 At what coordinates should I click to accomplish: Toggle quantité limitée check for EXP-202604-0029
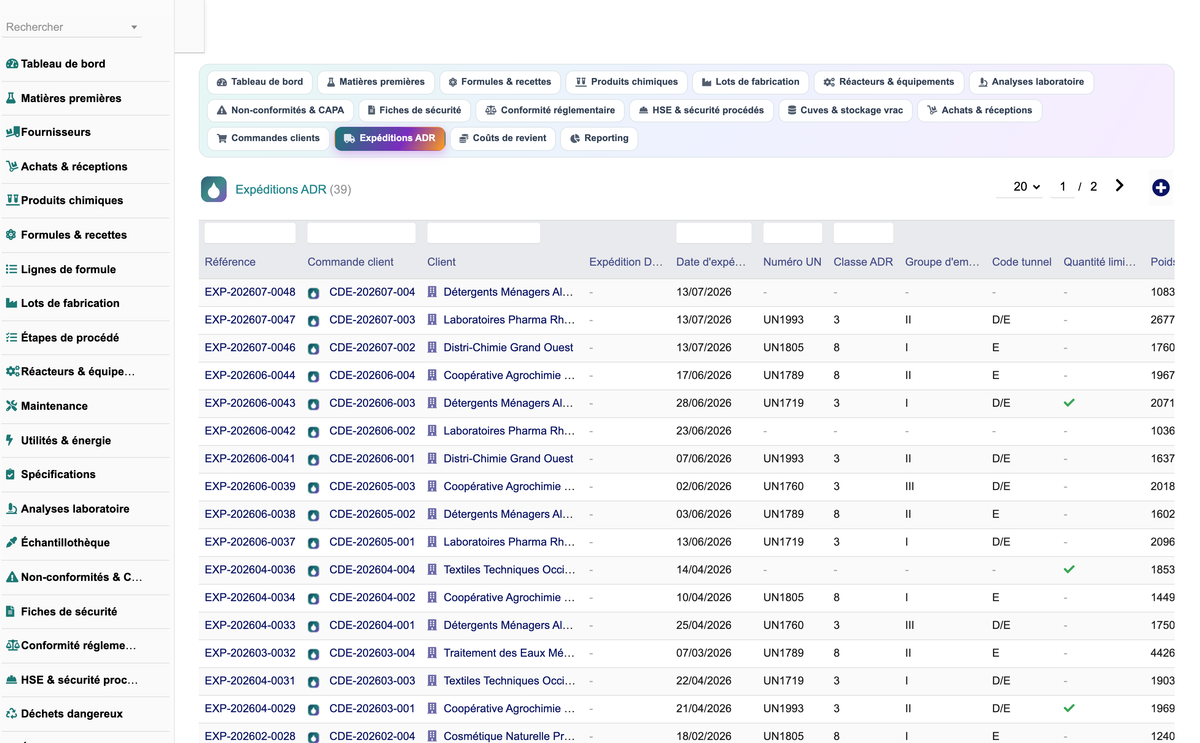click(1069, 708)
